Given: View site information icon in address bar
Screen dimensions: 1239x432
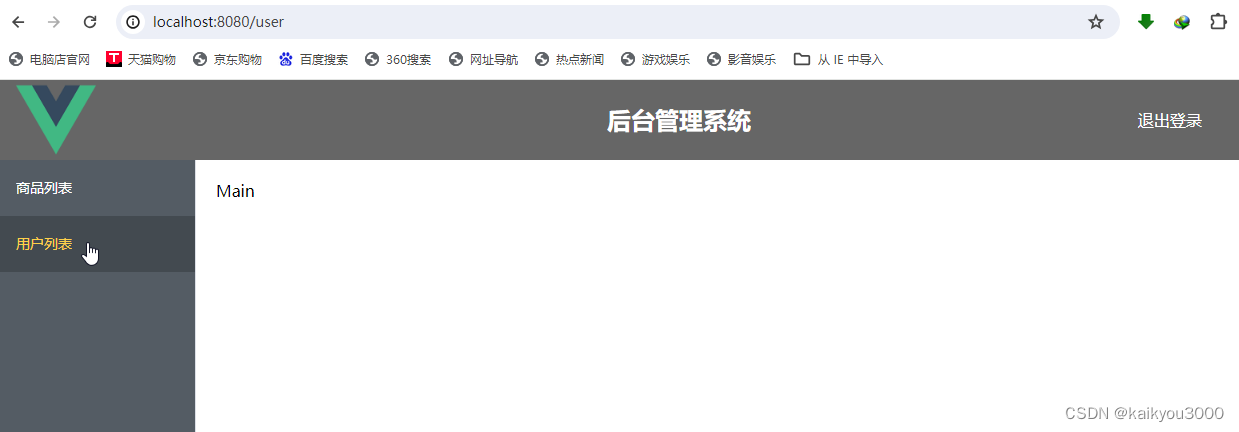Looking at the screenshot, I should tap(133, 22).
